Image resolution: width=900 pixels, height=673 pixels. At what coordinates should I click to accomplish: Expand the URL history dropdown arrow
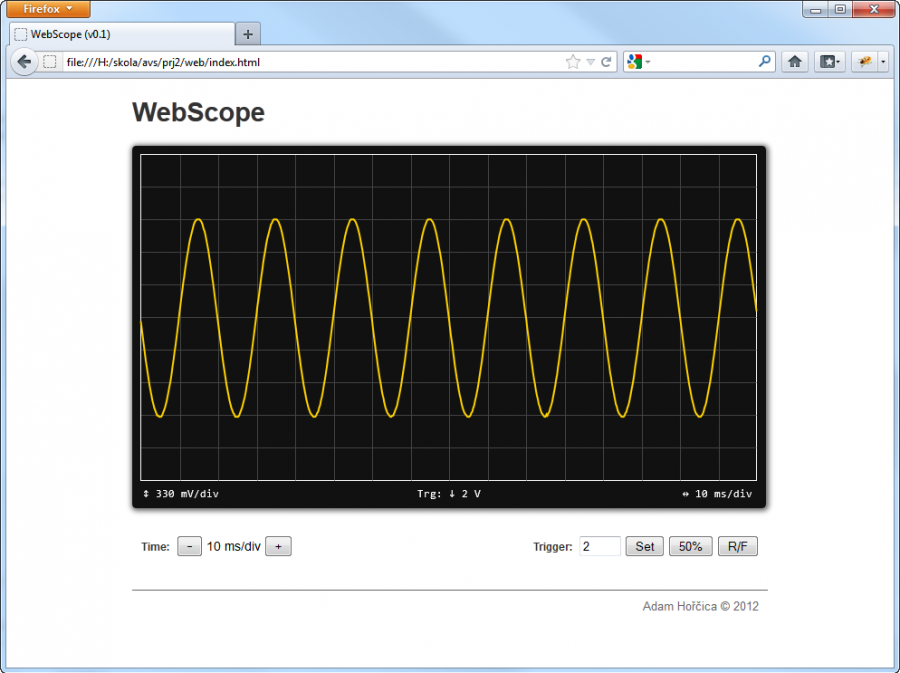tap(590, 62)
